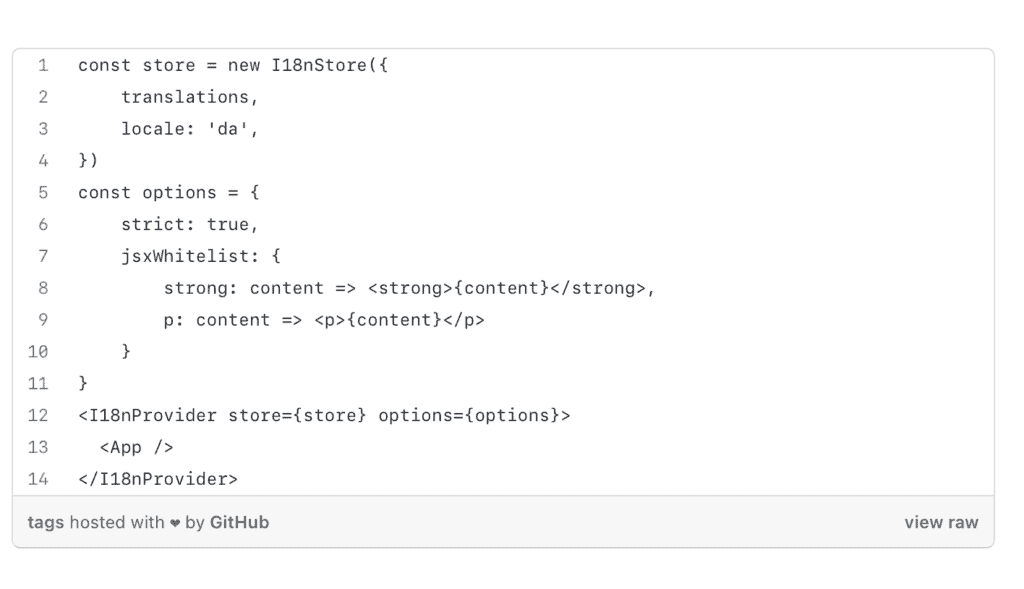
Task: Select line number 5
Action: coord(43,192)
